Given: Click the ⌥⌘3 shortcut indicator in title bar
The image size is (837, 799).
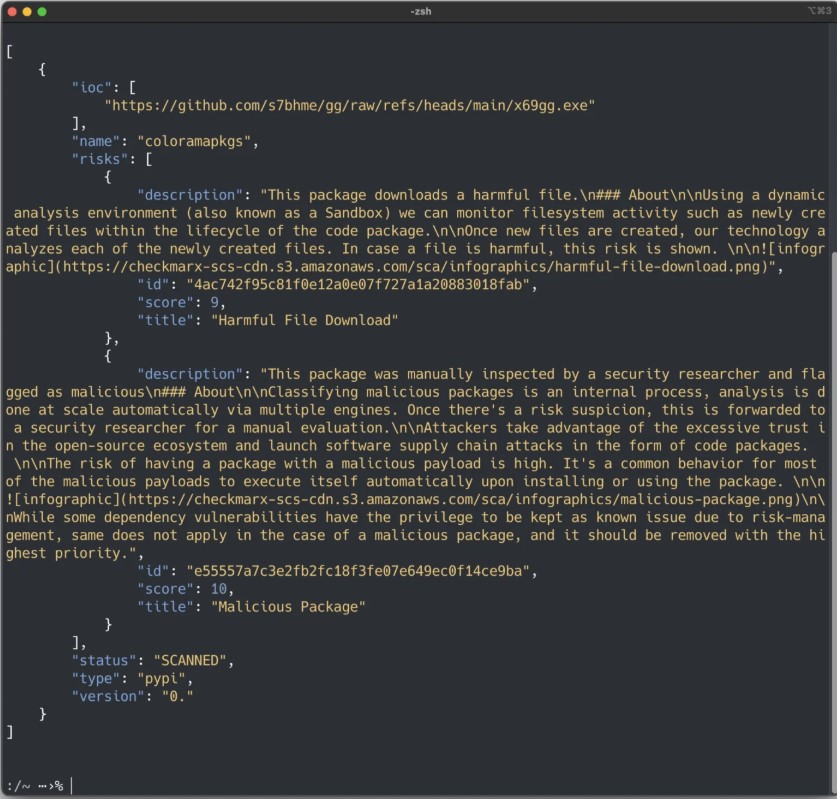Looking at the screenshot, I should point(818,11).
